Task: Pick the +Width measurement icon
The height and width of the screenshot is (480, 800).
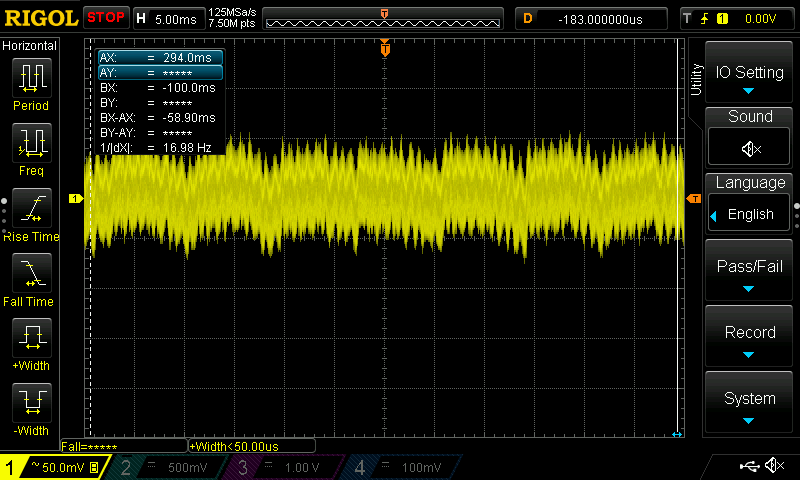Action: 31,342
